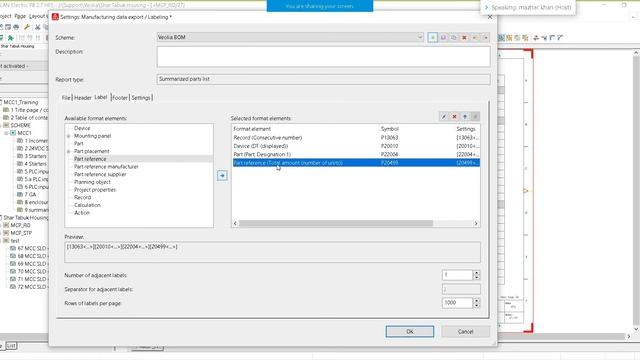Collapse the MCC1 node in the page navigator
Screen dimensions: 640x360
(6, 133)
